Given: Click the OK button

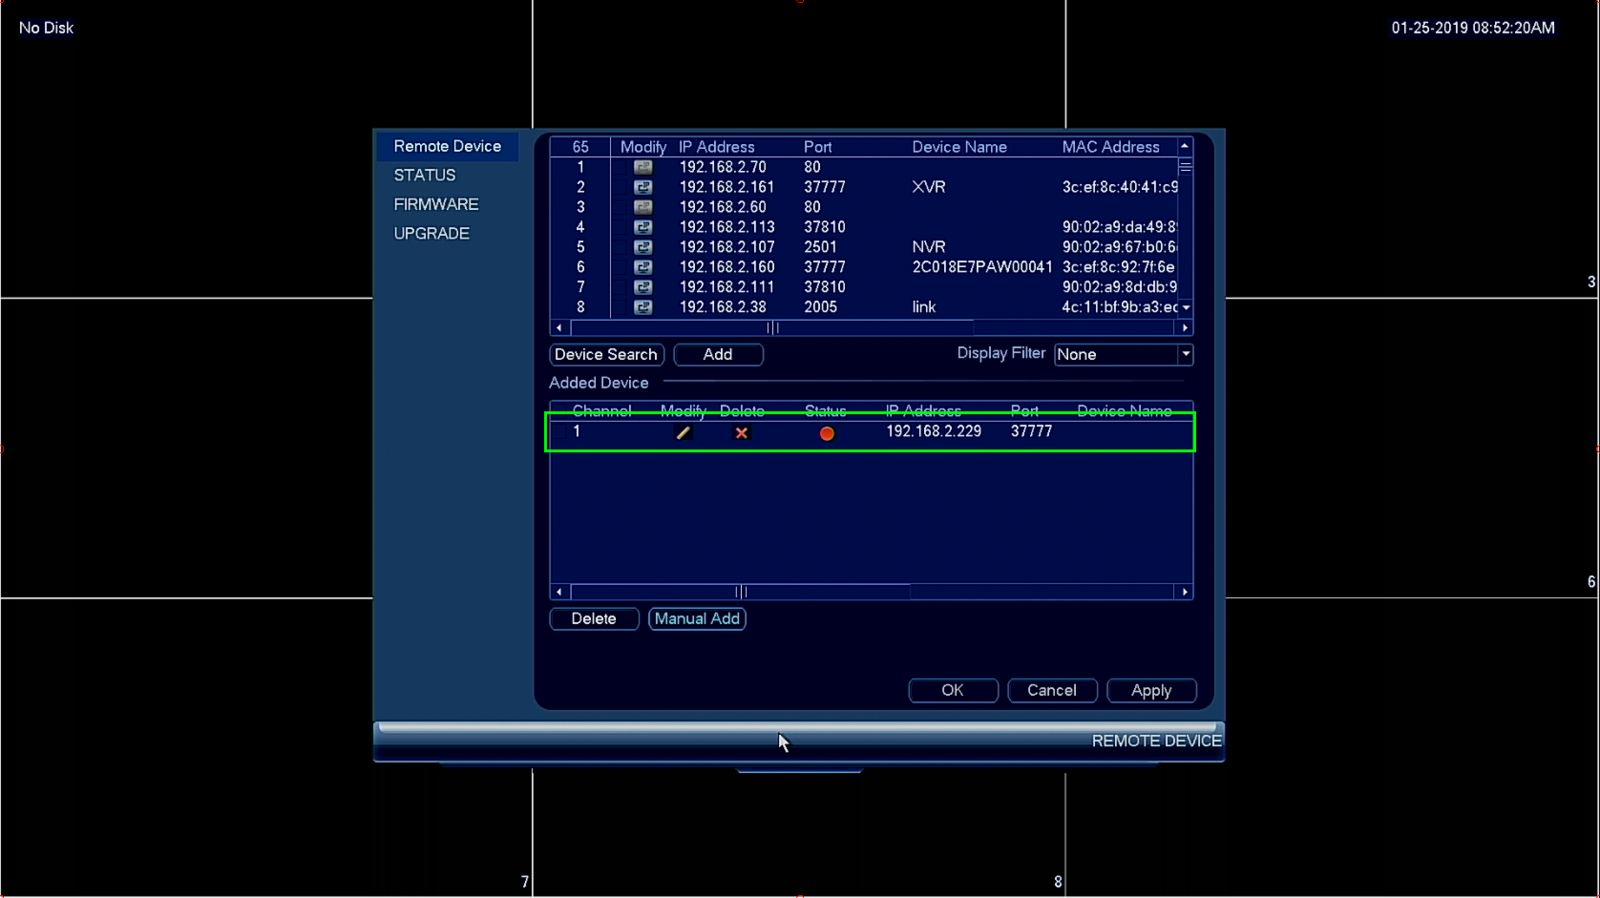Looking at the screenshot, I should point(953,691).
